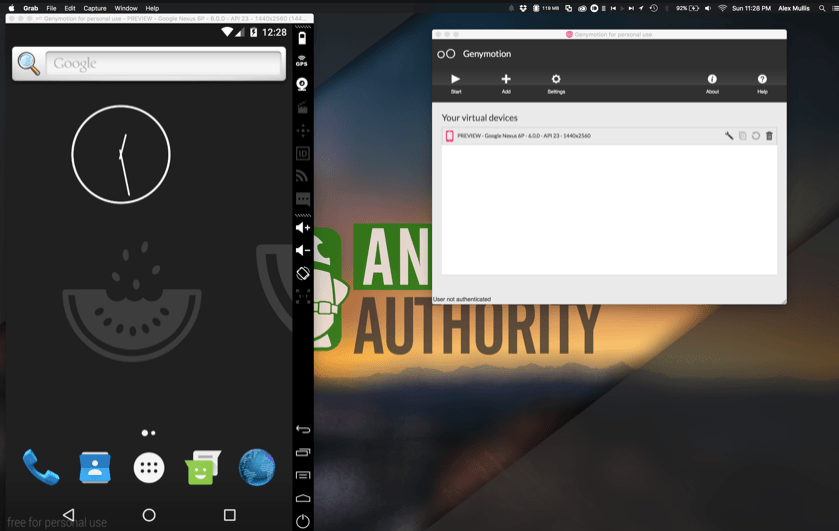
Task: Open the battery widget in emulator sidebar
Action: tap(302, 38)
